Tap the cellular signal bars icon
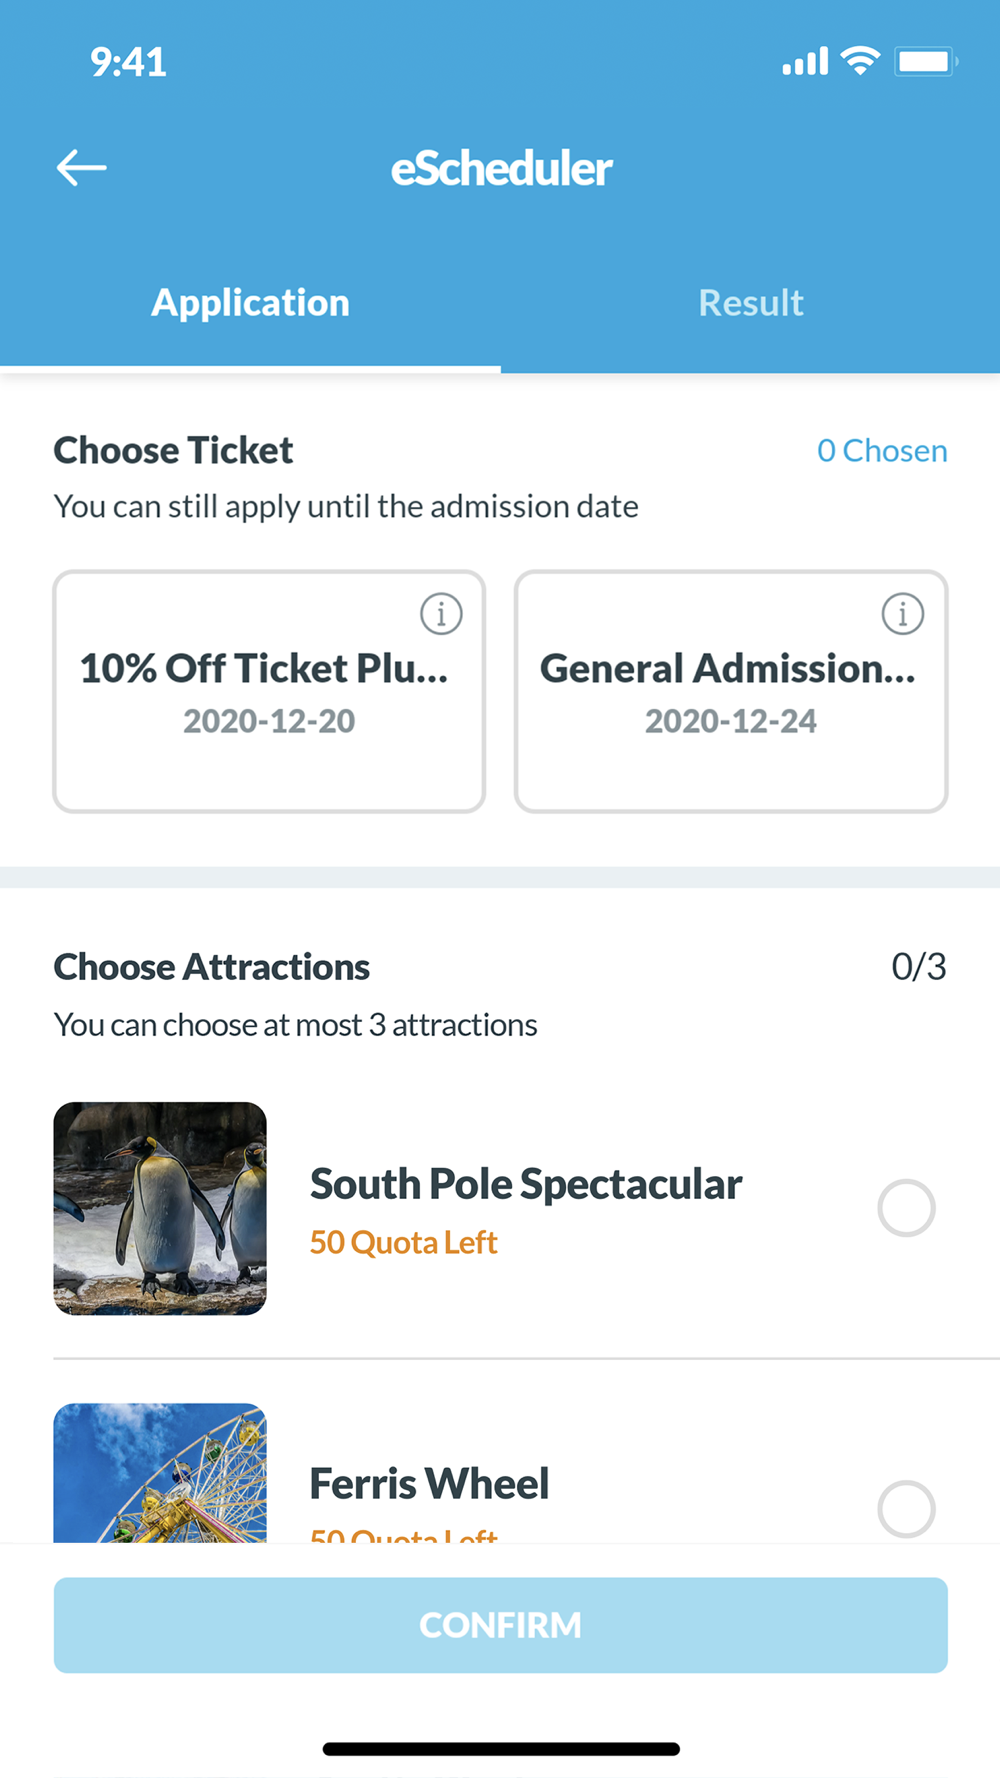Viewport: 1000px width, 1778px height. [x=805, y=62]
